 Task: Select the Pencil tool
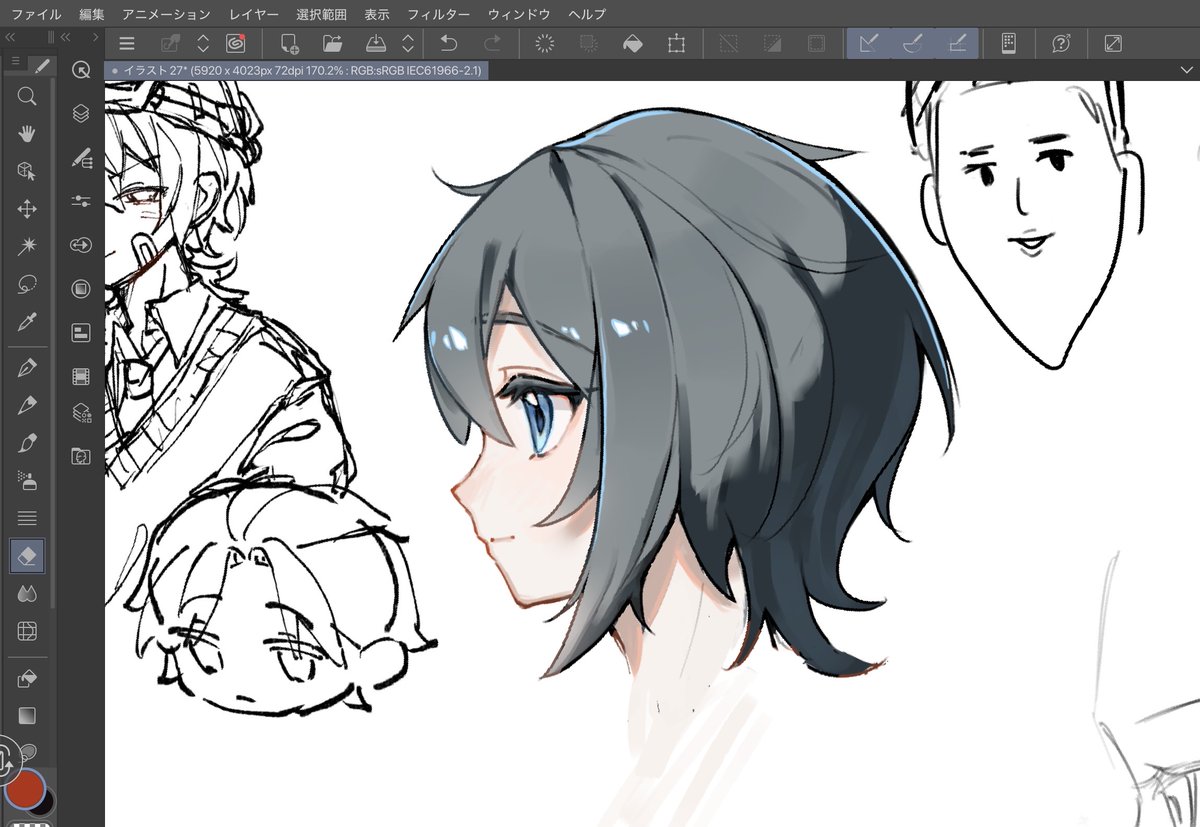[27, 405]
